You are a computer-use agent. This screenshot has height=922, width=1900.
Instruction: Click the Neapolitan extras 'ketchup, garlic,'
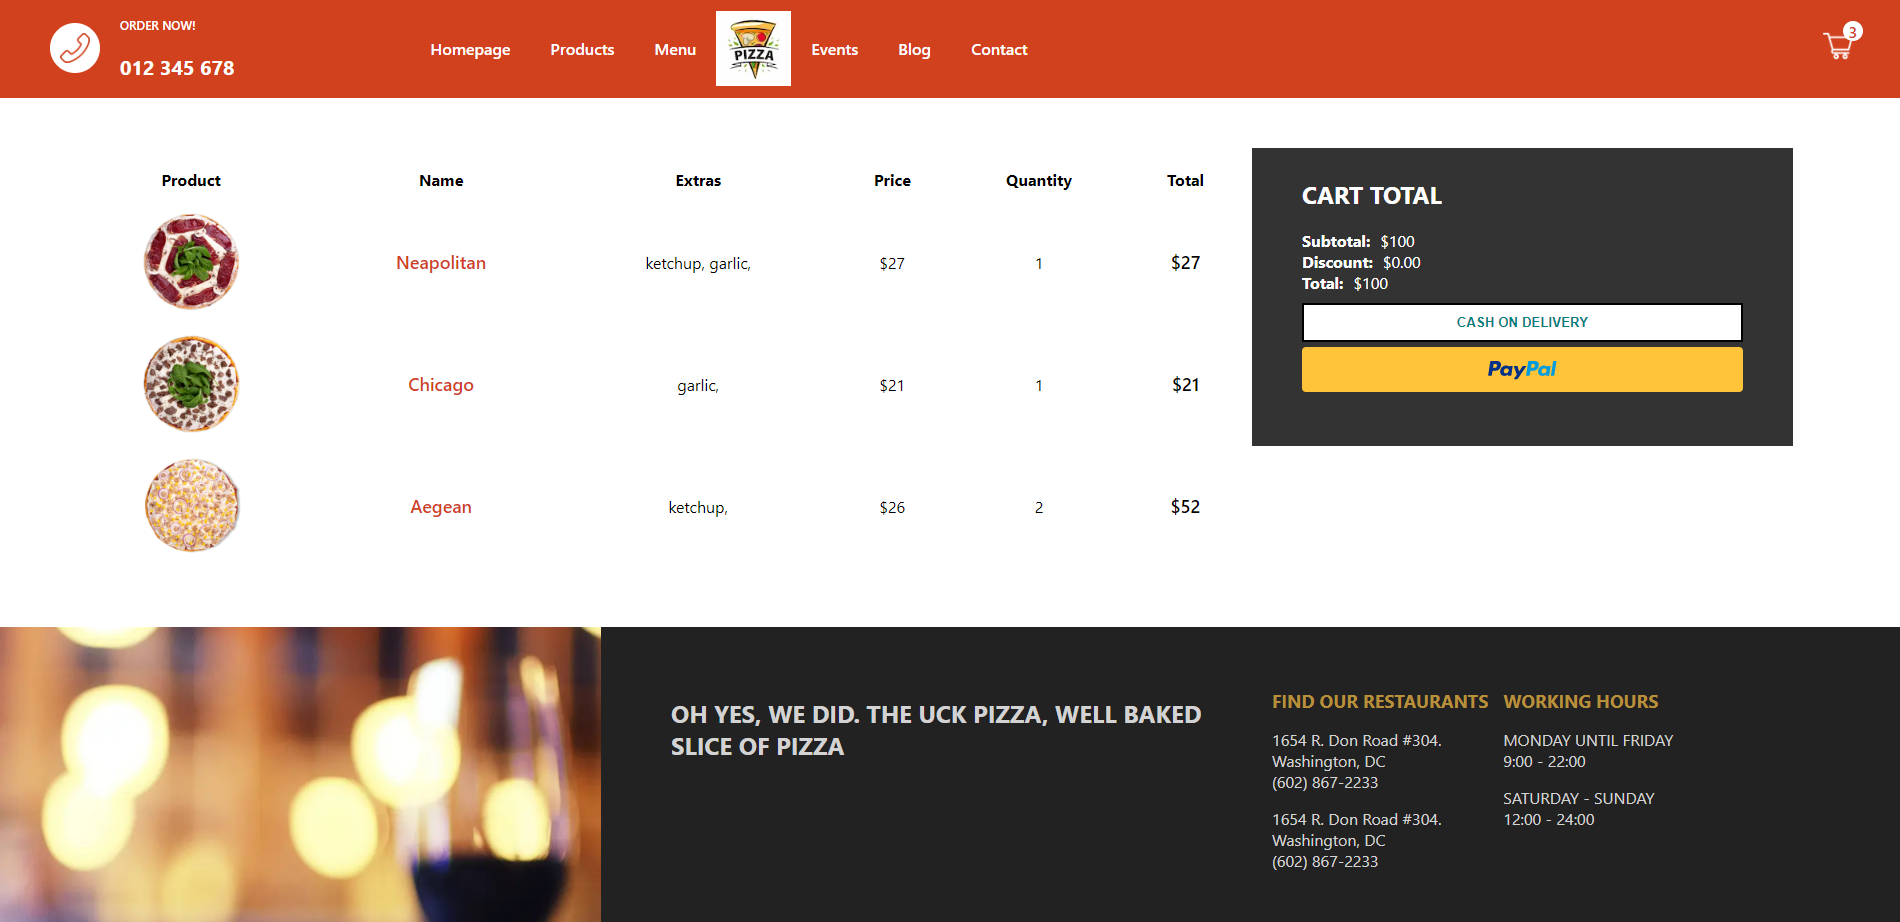tap(698, 264)
